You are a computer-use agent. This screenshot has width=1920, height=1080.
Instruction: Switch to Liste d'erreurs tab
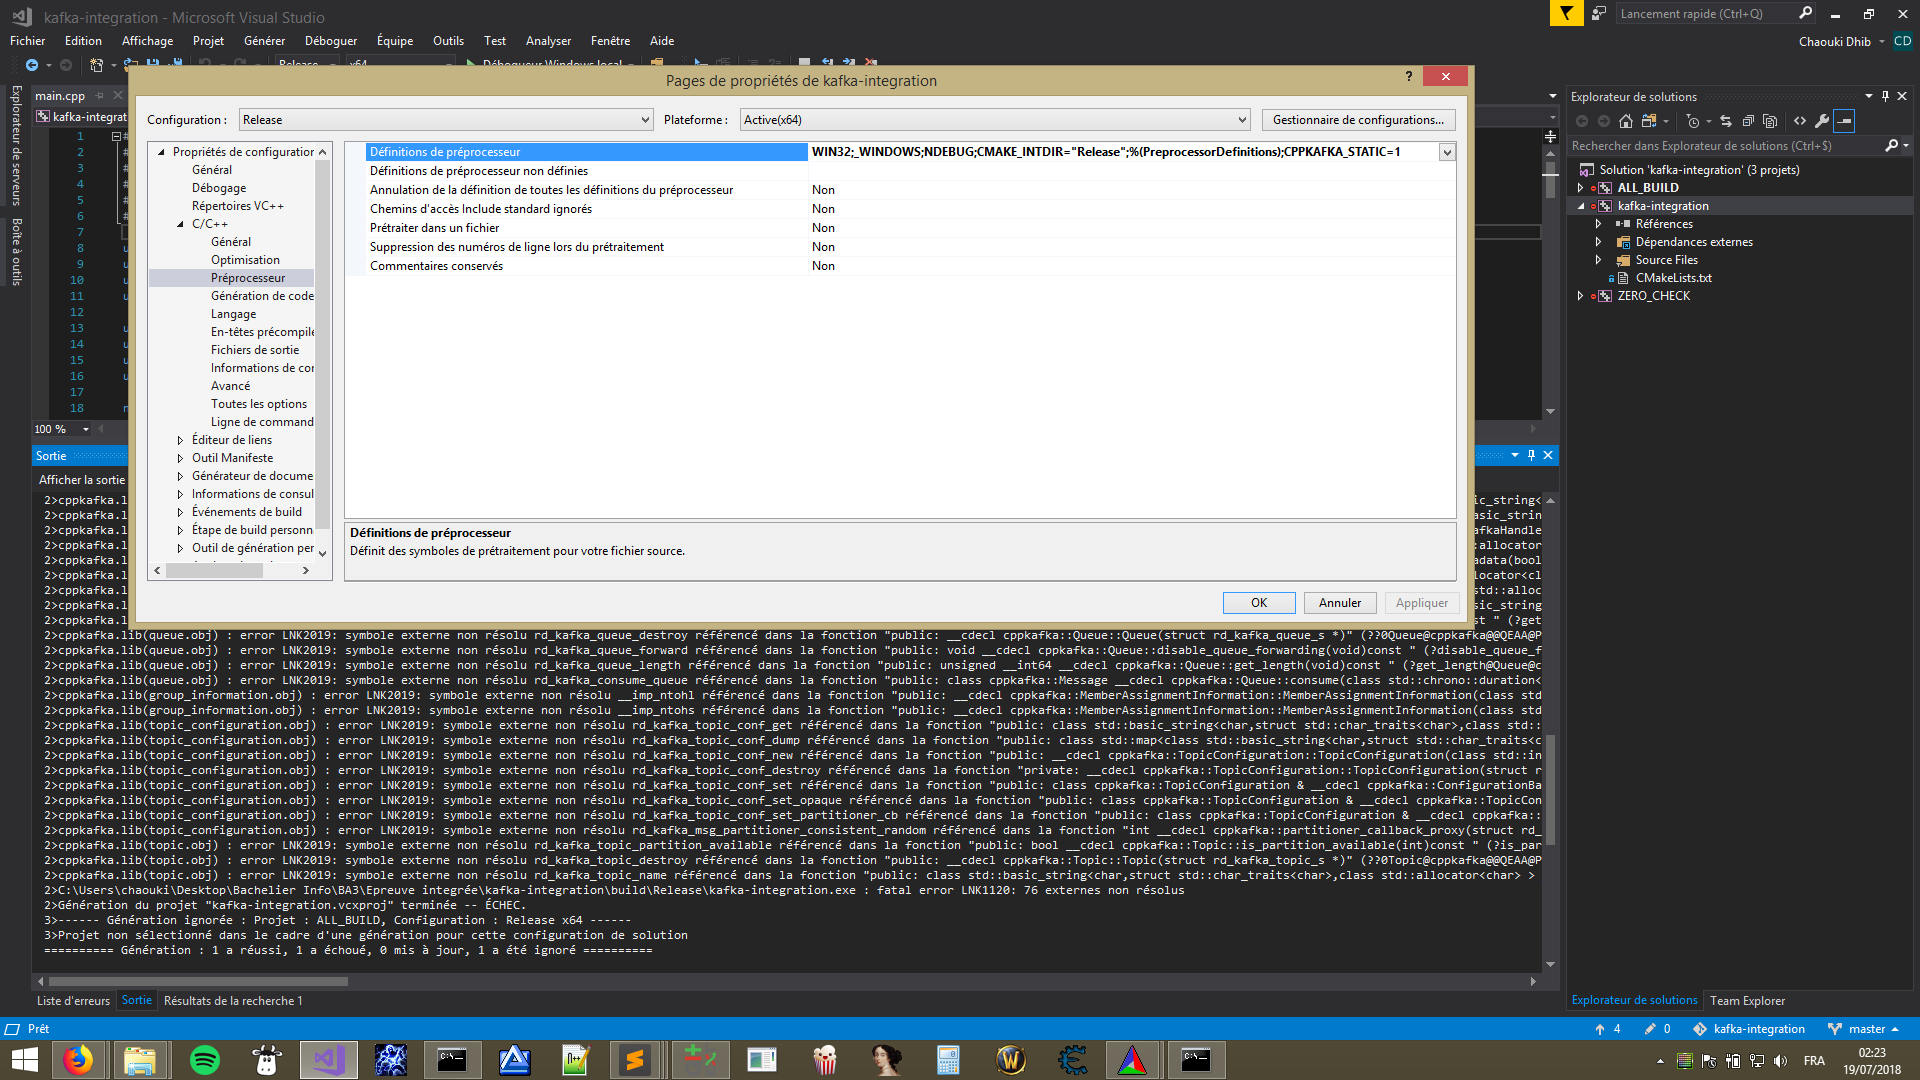[x=73, y=1001]
